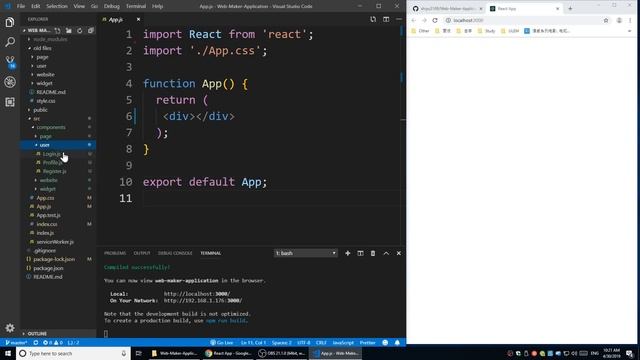The width and height of the screenshot is (640, 360).
Task: Switch to the GitHub tab in Chrome
Action: 447,8
